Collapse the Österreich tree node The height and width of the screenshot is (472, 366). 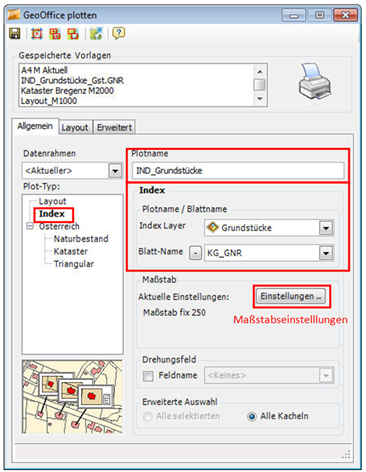30,226
